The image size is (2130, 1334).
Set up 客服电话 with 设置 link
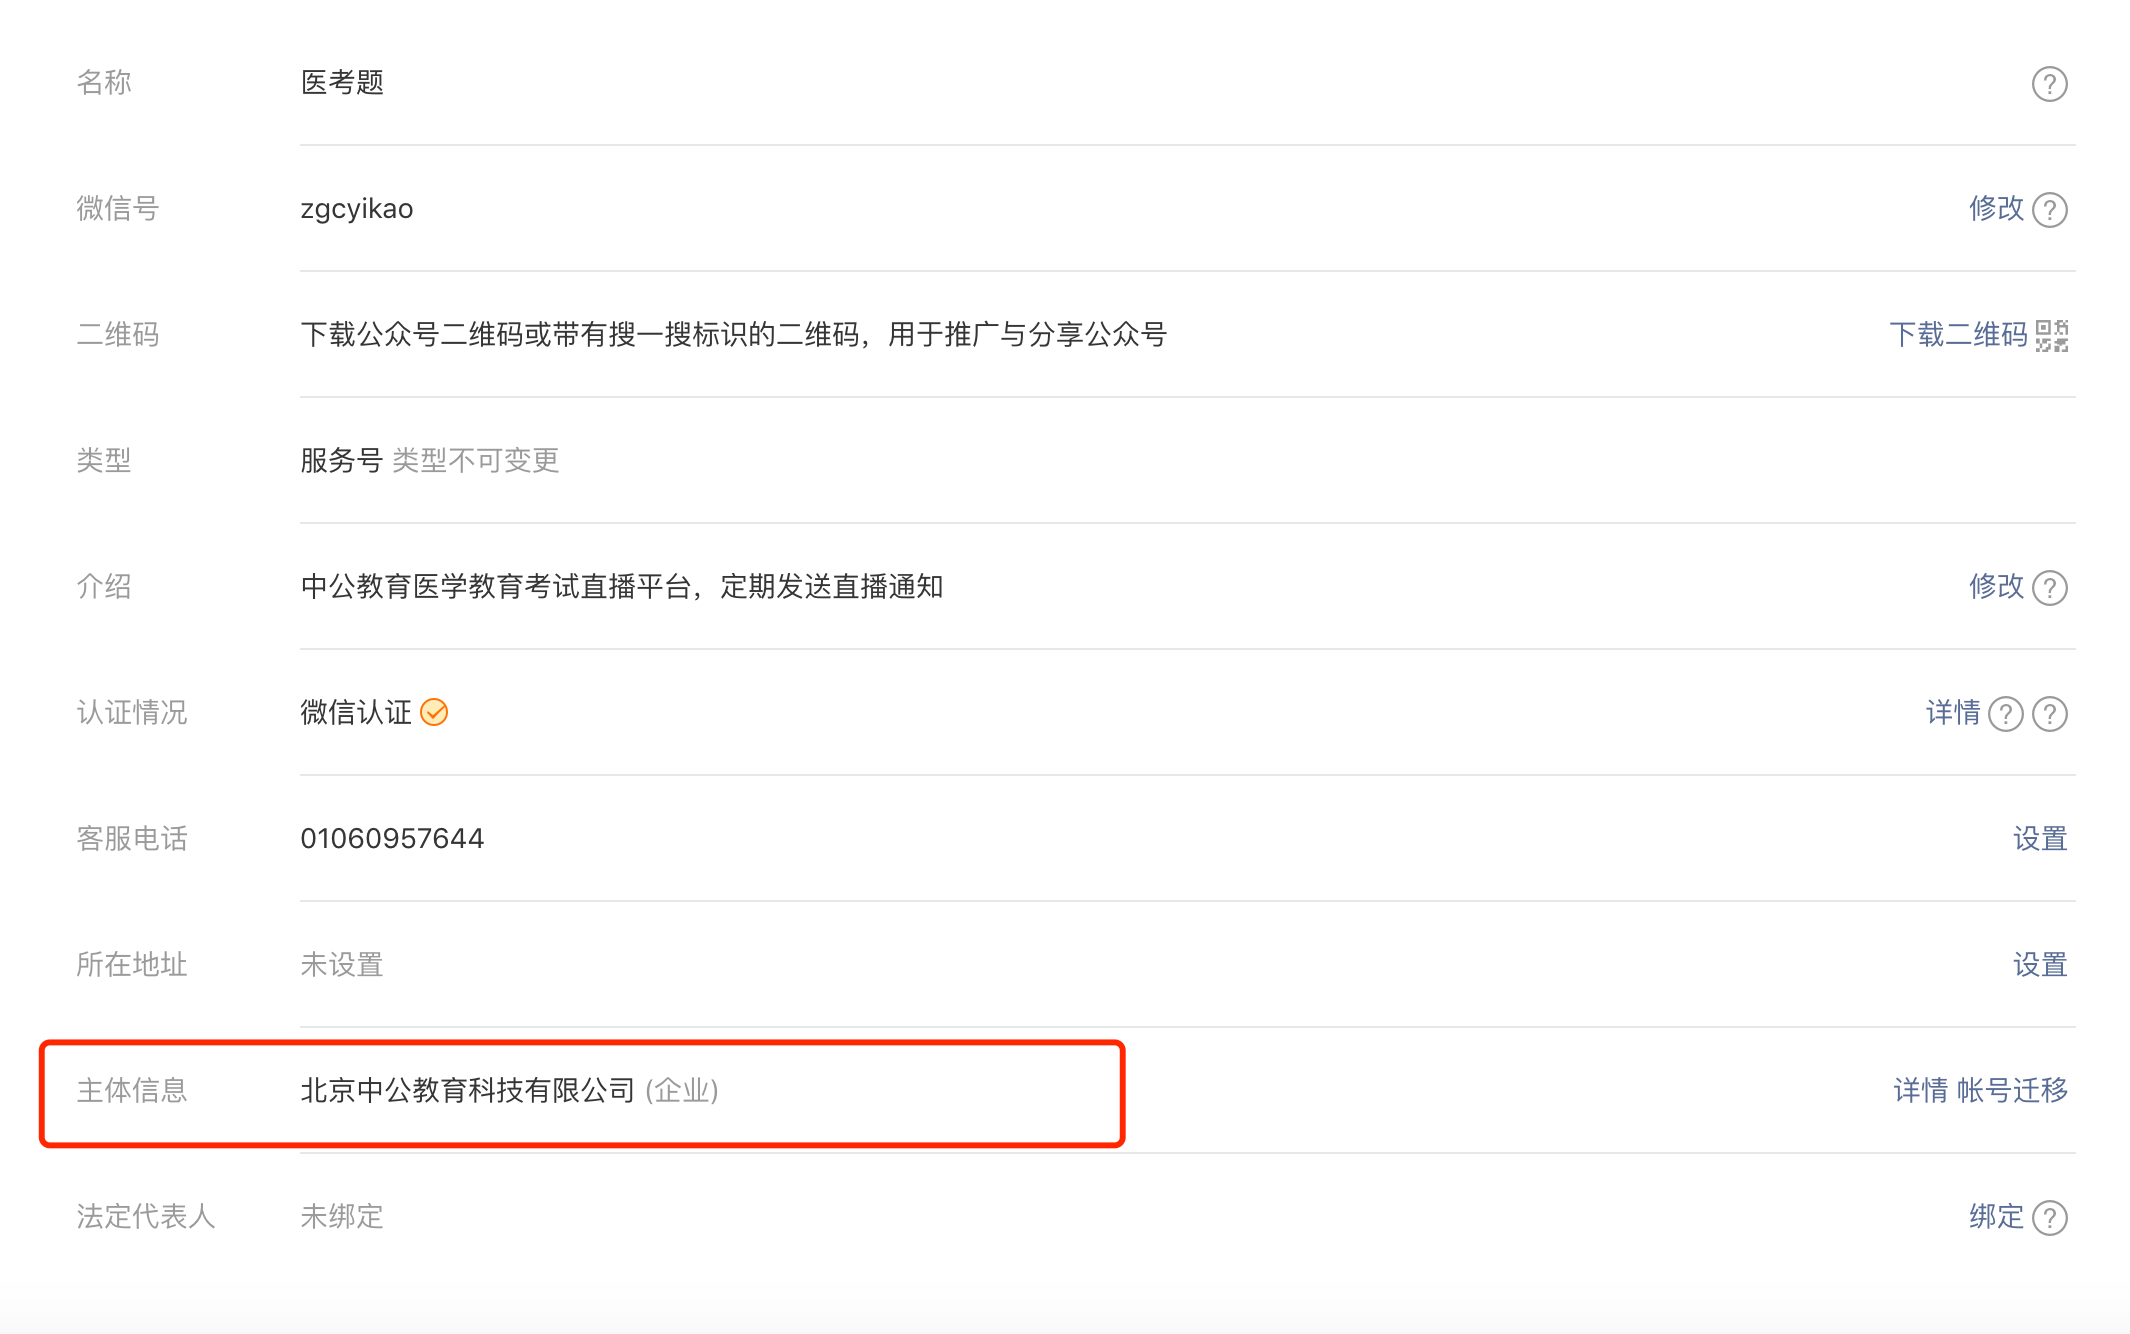(x=2040, y=838)
